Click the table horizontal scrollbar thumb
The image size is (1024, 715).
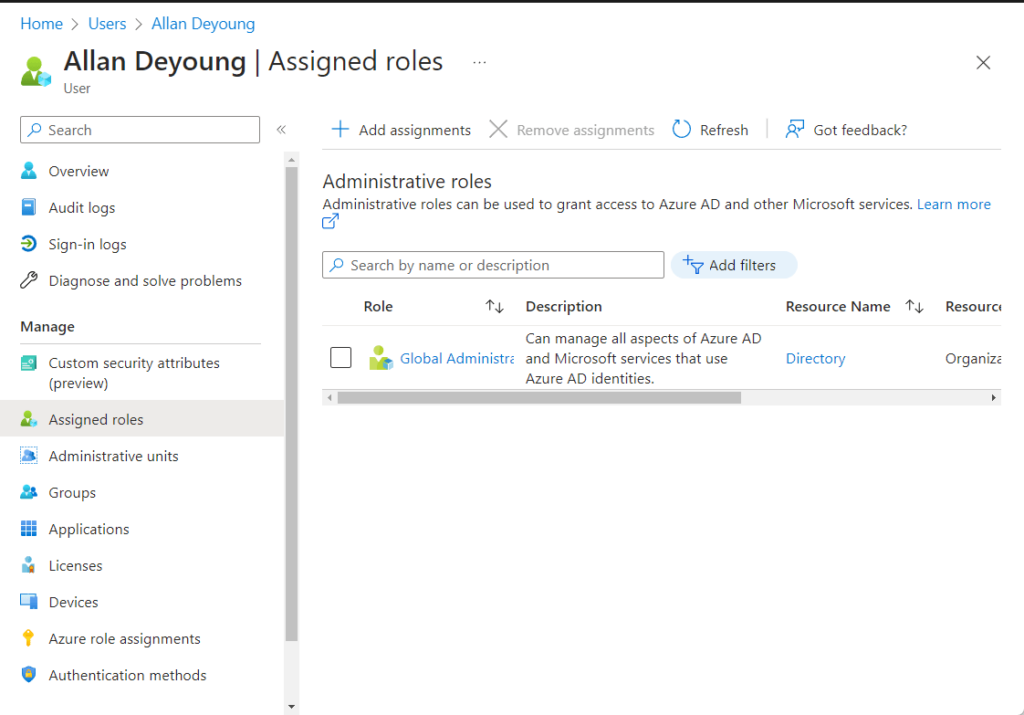[x=539, y=398]
